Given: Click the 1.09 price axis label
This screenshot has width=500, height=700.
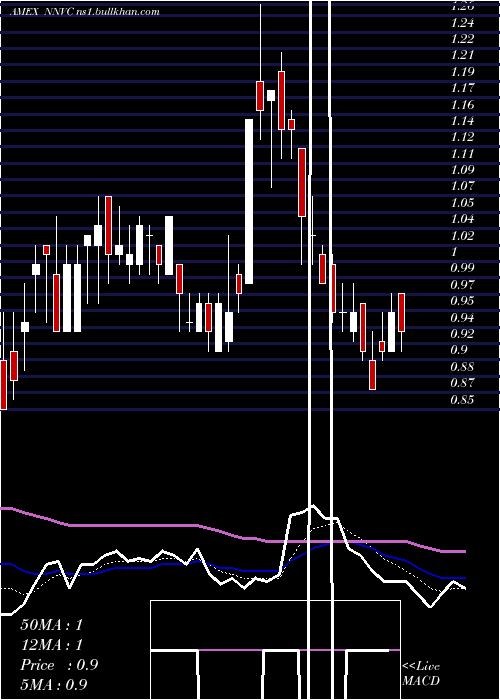Looking at the screenshot, I should pos(462,170).
